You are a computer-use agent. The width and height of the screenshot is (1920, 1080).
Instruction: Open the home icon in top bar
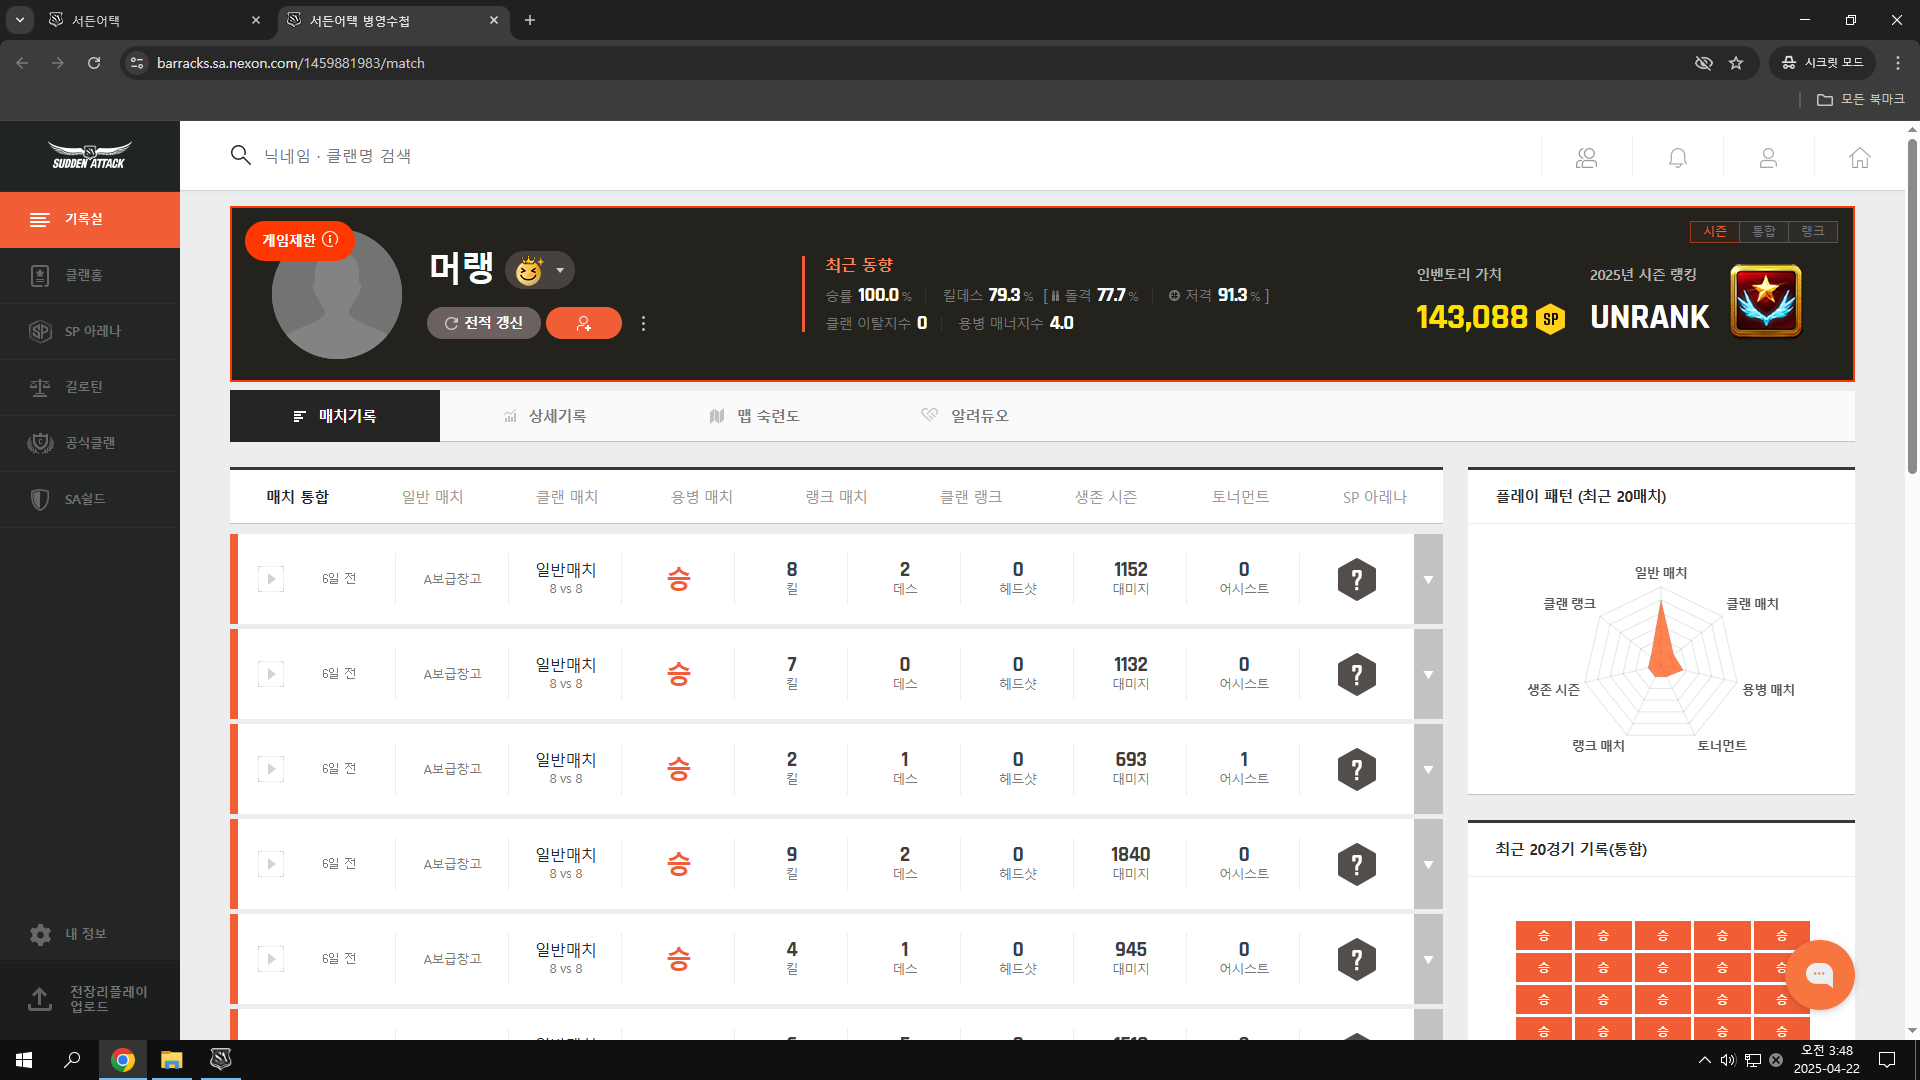(x=1859, y=158)
